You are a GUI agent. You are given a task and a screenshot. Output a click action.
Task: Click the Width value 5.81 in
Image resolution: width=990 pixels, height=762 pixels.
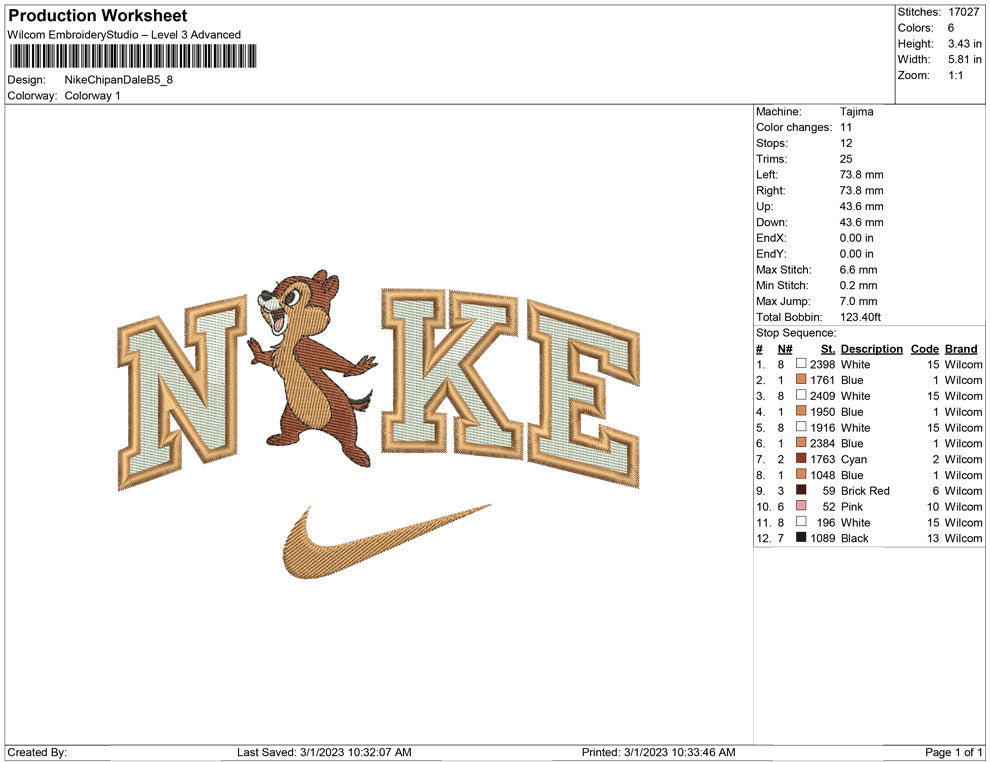(x=965, y=59)
